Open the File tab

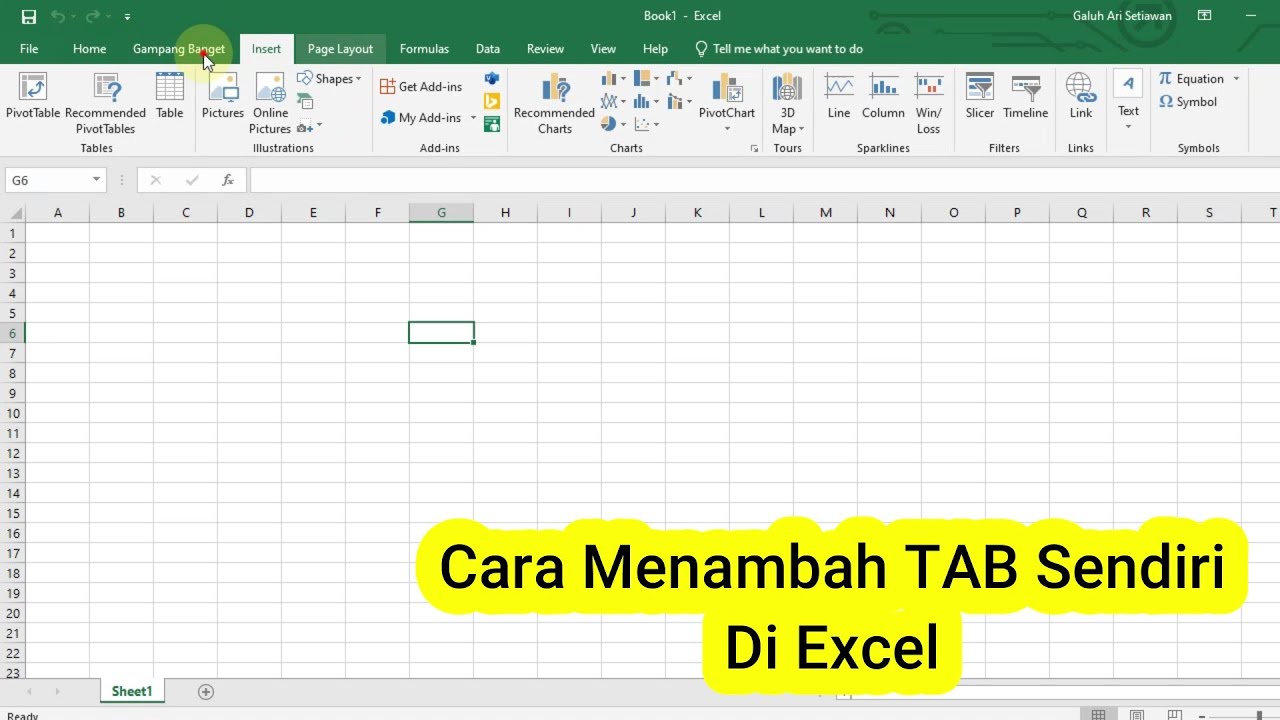29,49
